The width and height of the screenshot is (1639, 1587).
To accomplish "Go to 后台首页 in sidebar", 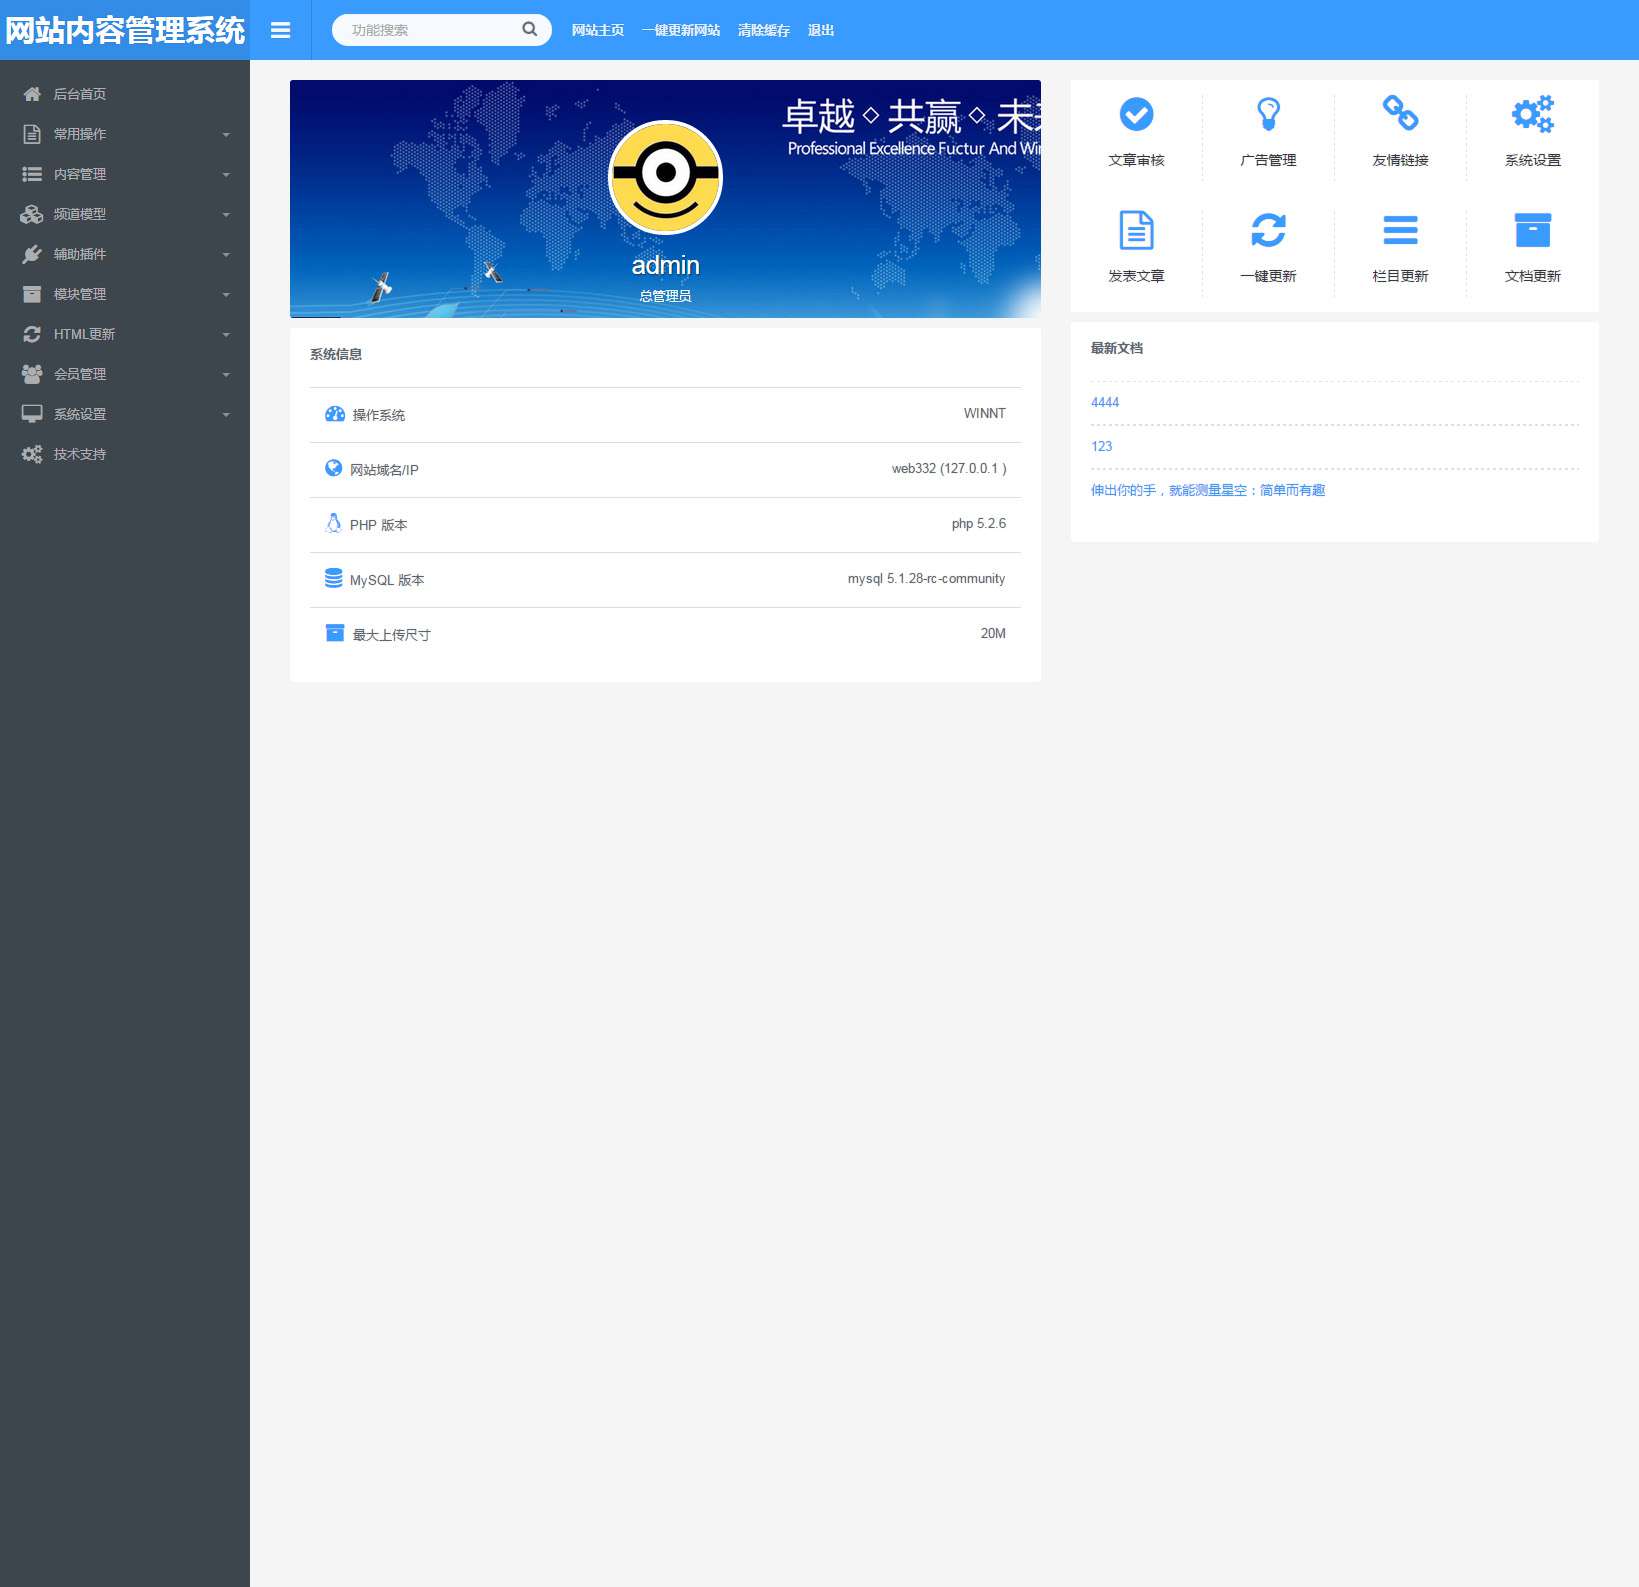I will (80, 94).
